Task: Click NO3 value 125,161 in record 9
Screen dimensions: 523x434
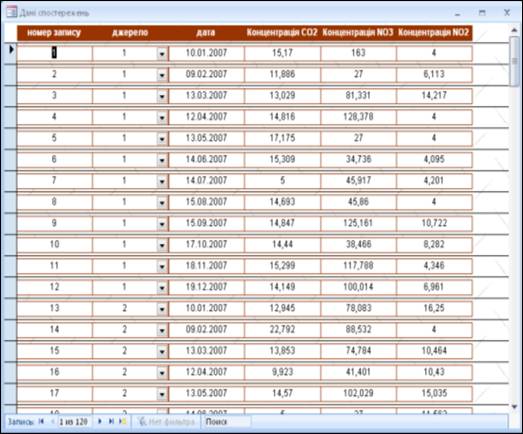Action: pos(358,224)
